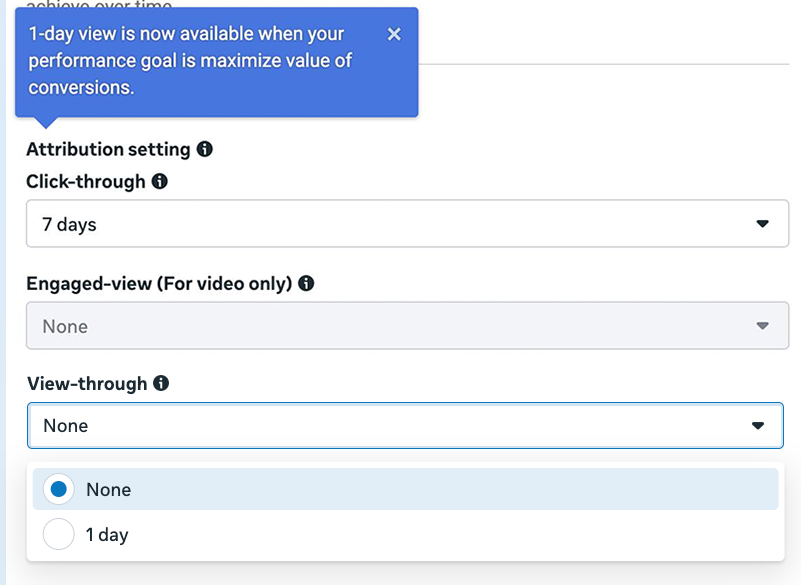Image resolution: width=801 pixels, height=585 pixels.
Task: Select the 1 day radio button
Action: click(59, 535)
